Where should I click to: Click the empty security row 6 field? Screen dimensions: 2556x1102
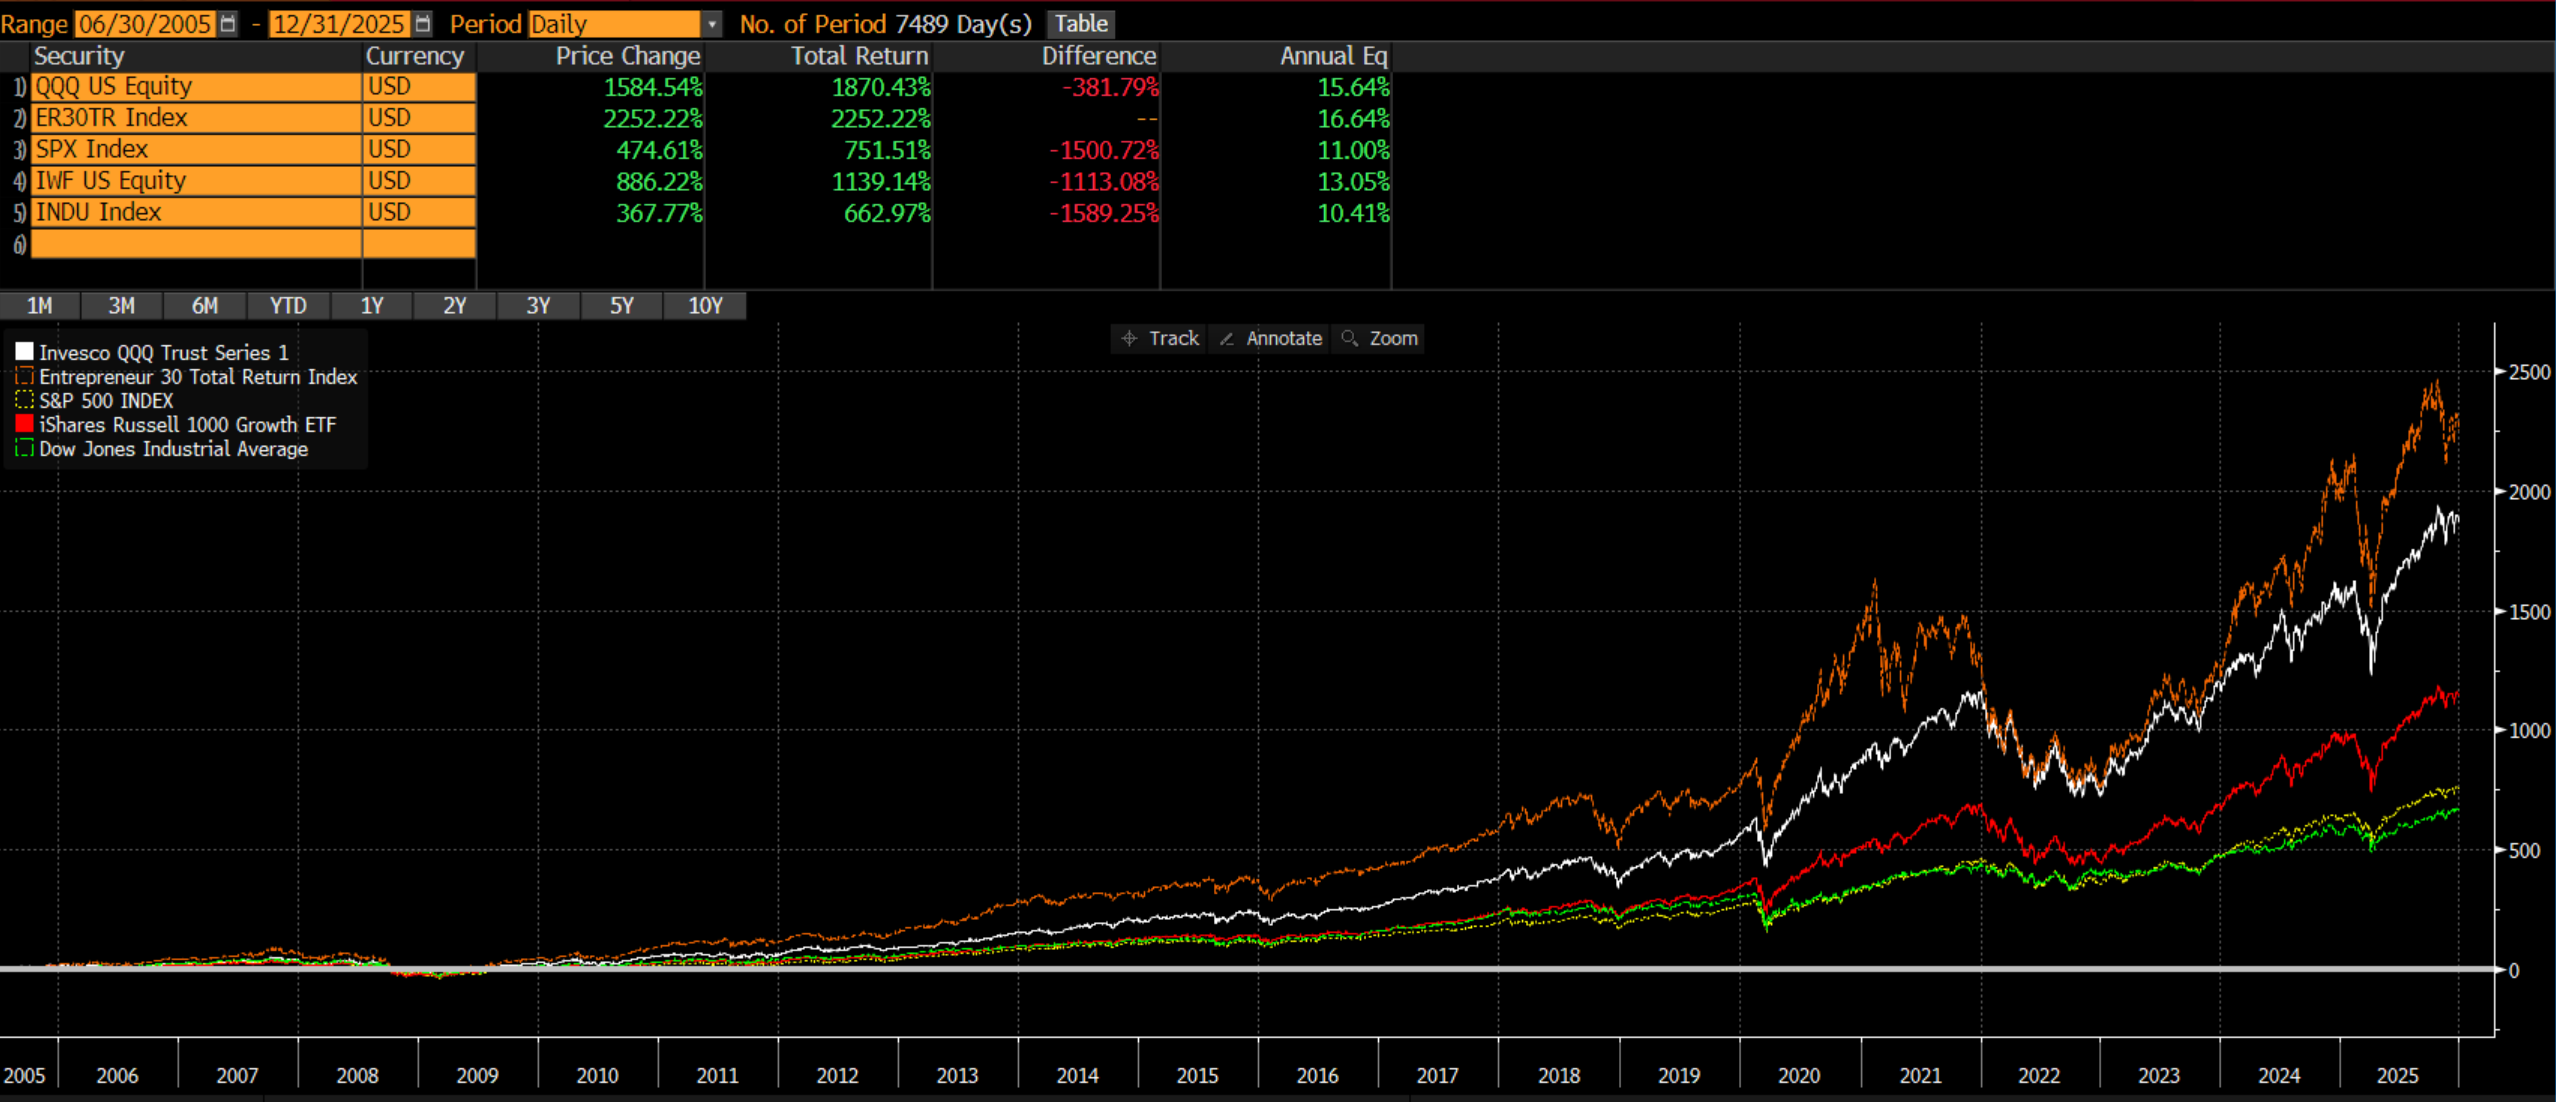point(195,244)
